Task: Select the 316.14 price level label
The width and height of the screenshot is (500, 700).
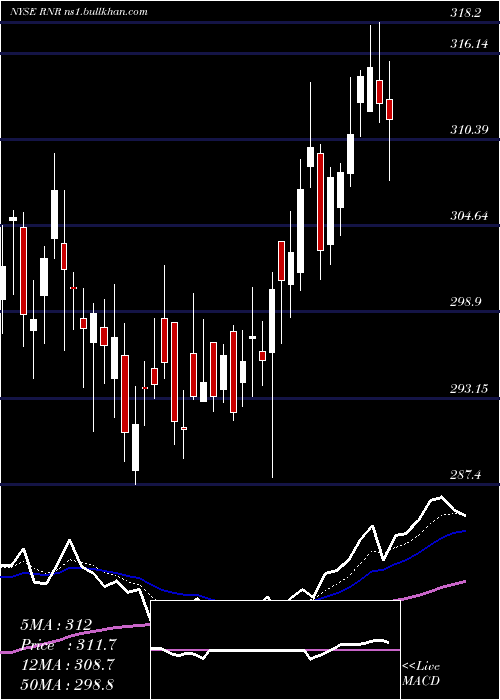Action: point(469,44)
